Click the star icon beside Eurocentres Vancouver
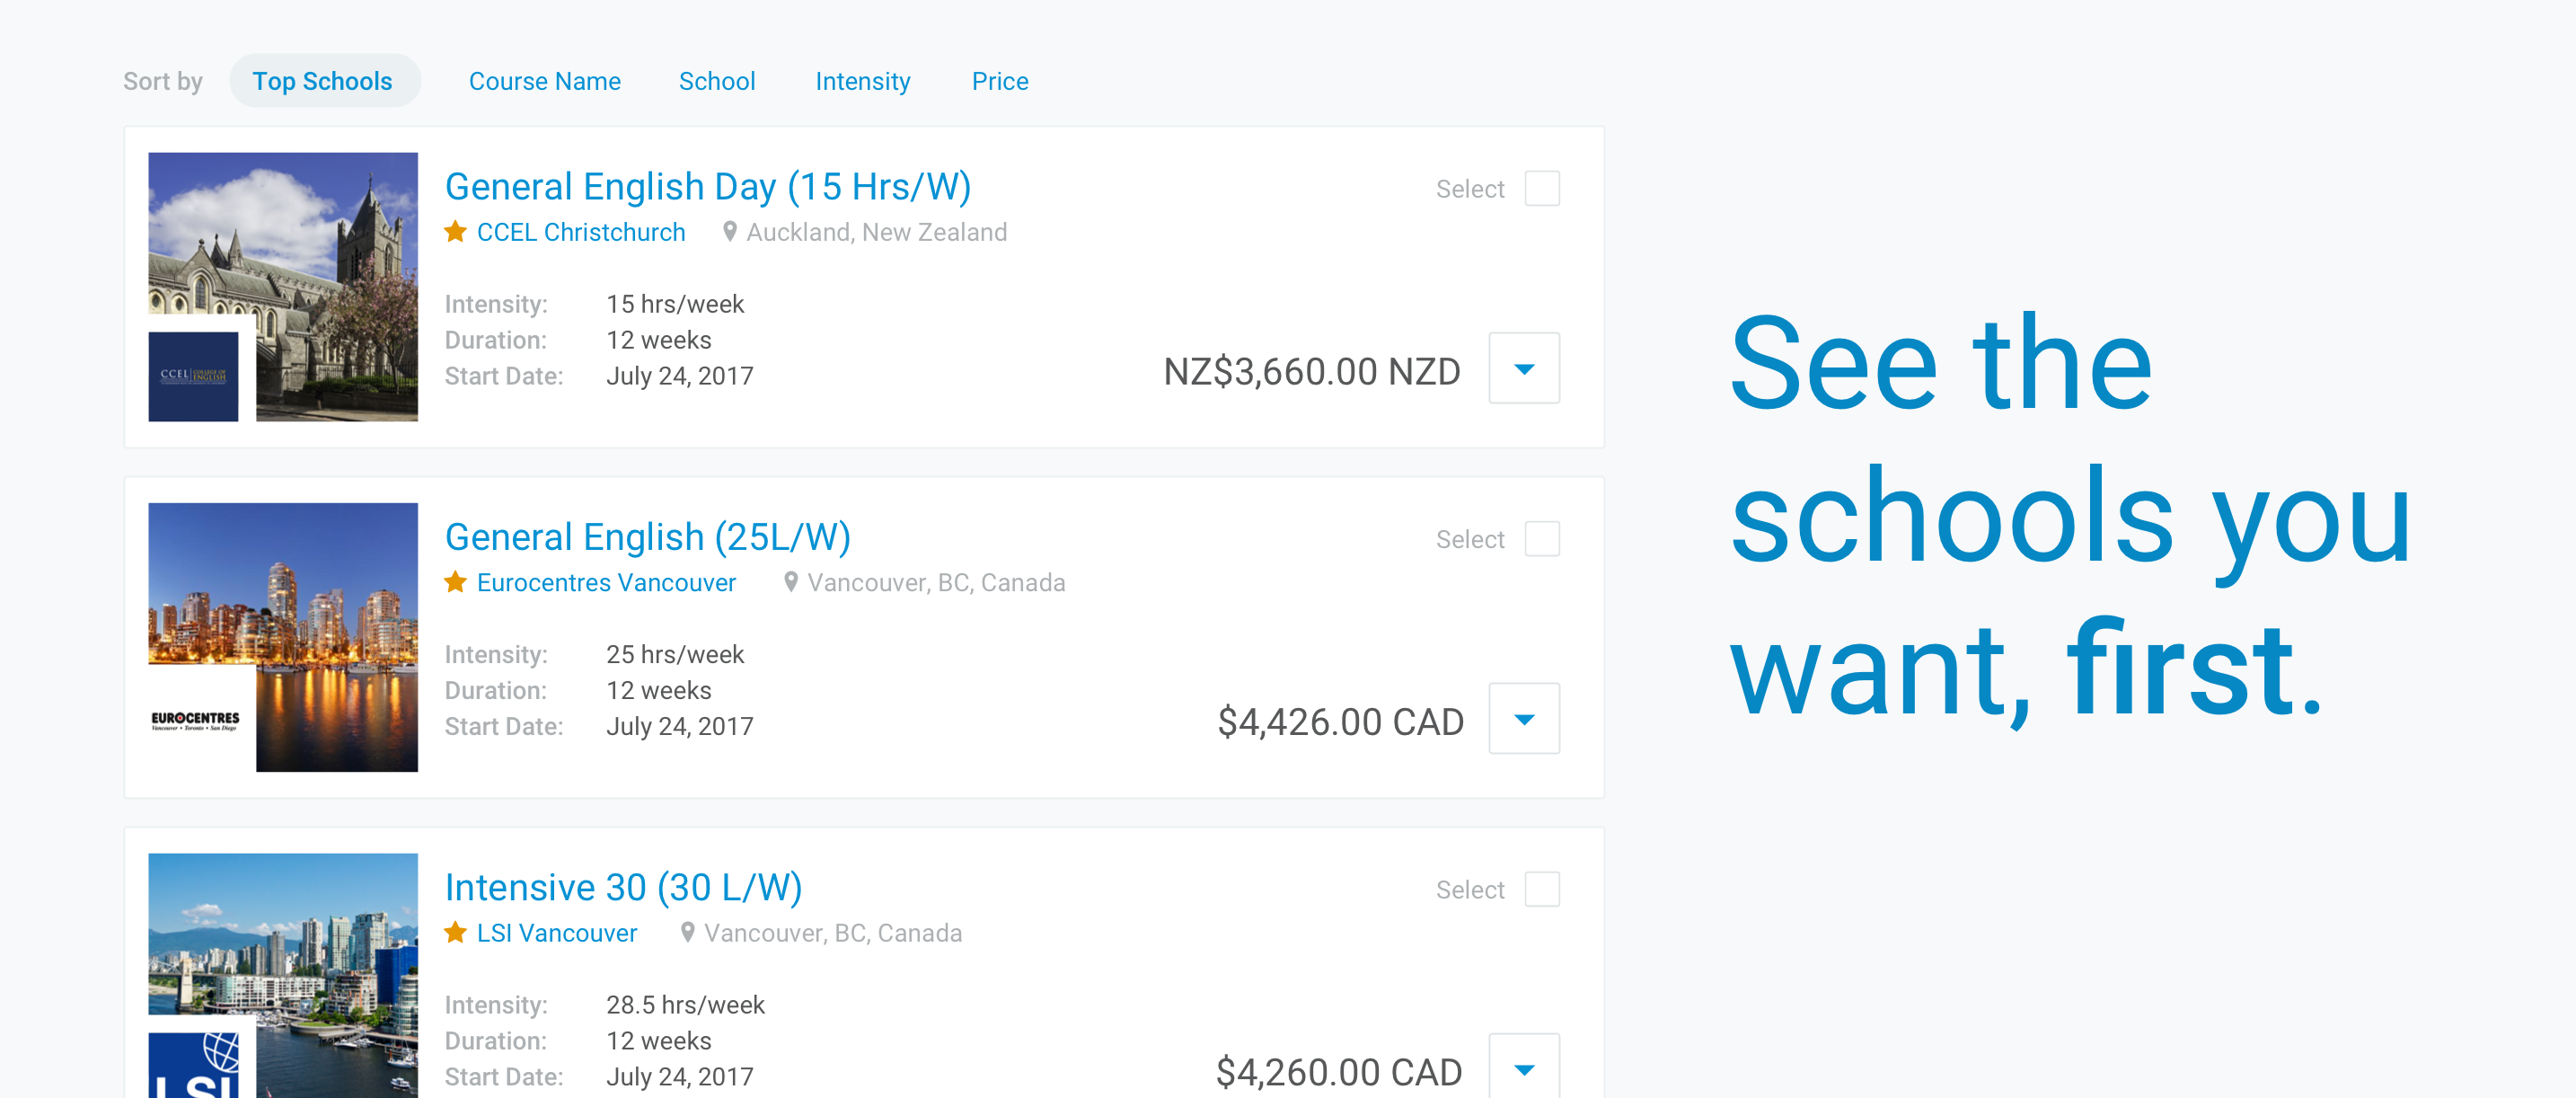 pos(455,582)
